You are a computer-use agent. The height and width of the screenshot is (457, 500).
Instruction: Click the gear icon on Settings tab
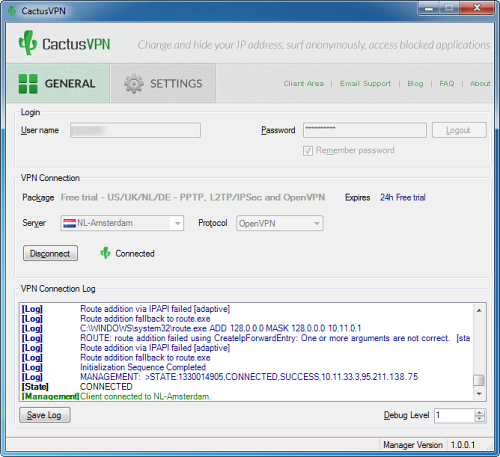point(134,84)
